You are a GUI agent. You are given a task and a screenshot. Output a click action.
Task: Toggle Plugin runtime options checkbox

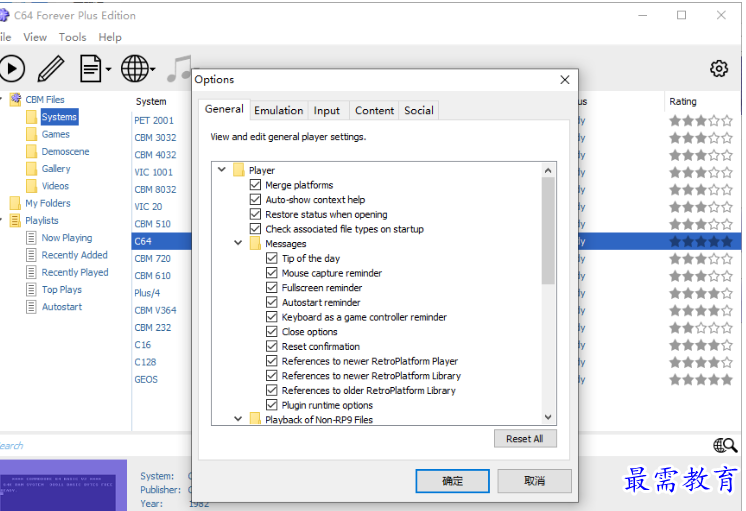click(272, 405)
